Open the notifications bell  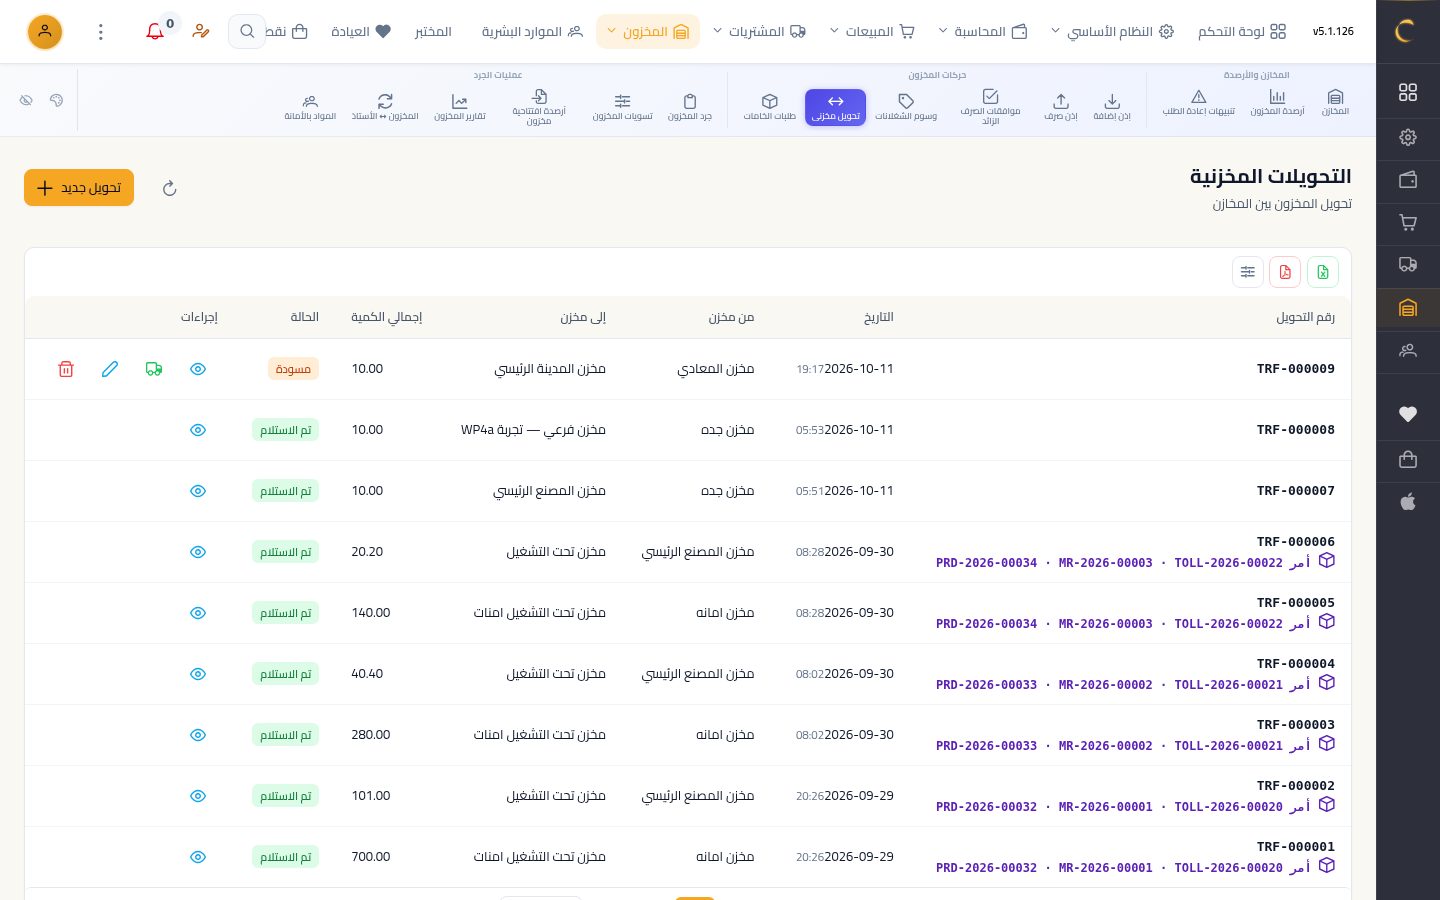155,32
